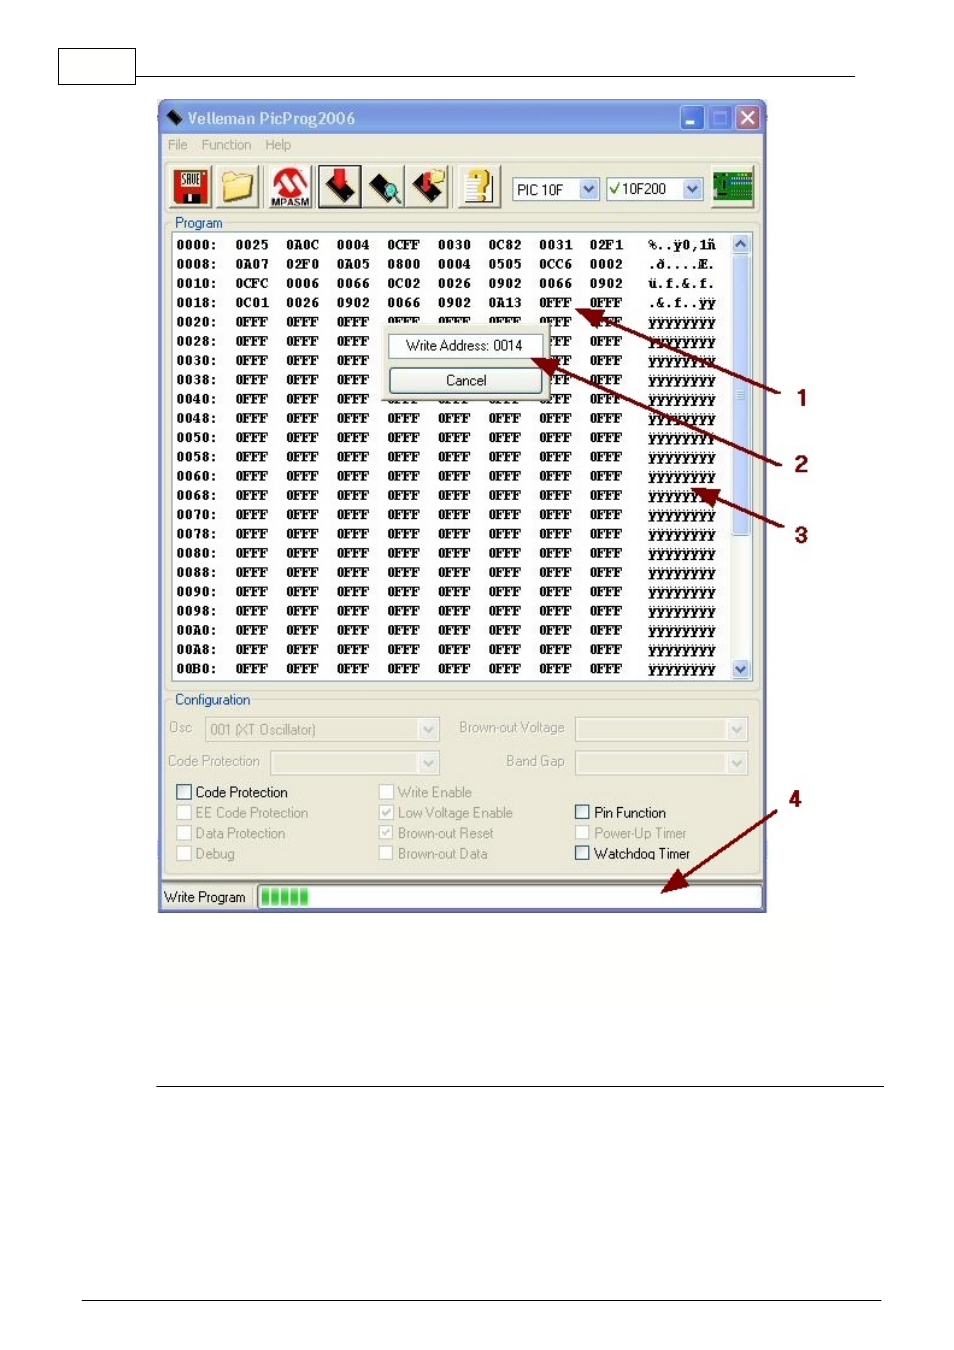The image size is (954, 1350).
Task: Open the Help menu
Action: [x=278, y=145]
